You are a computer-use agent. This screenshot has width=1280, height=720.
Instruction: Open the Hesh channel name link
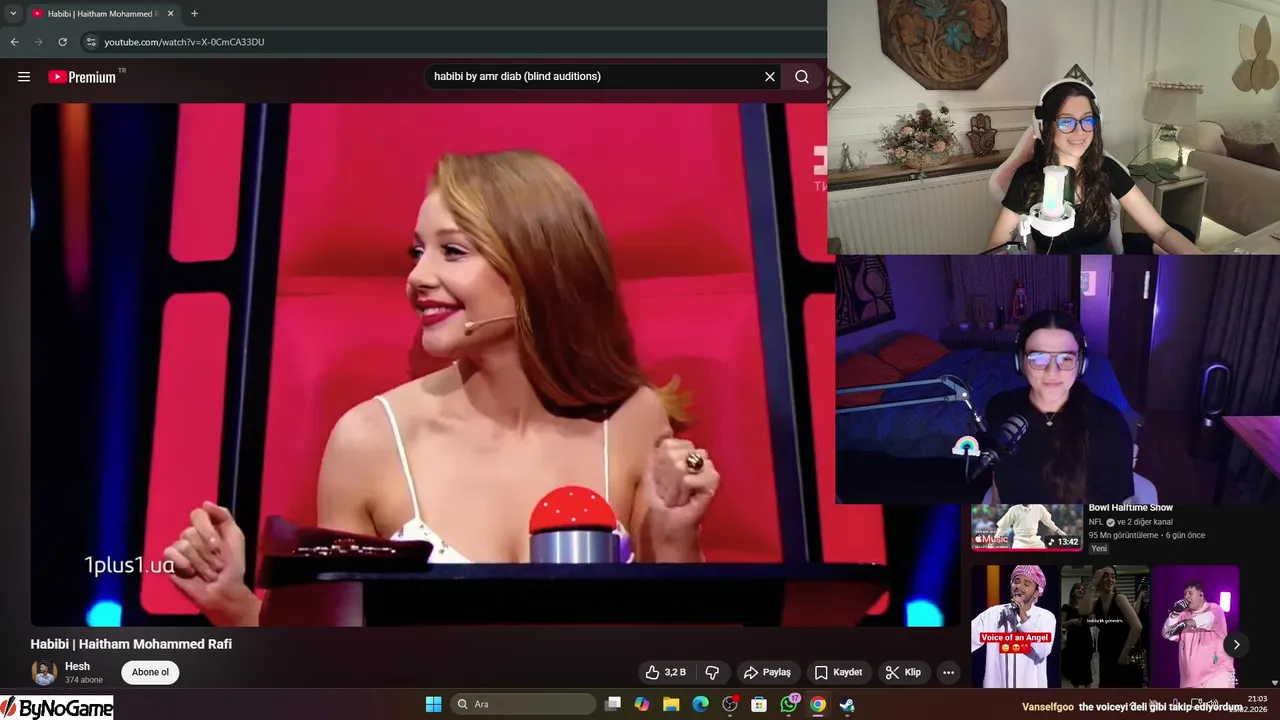[x=77, y=666]
